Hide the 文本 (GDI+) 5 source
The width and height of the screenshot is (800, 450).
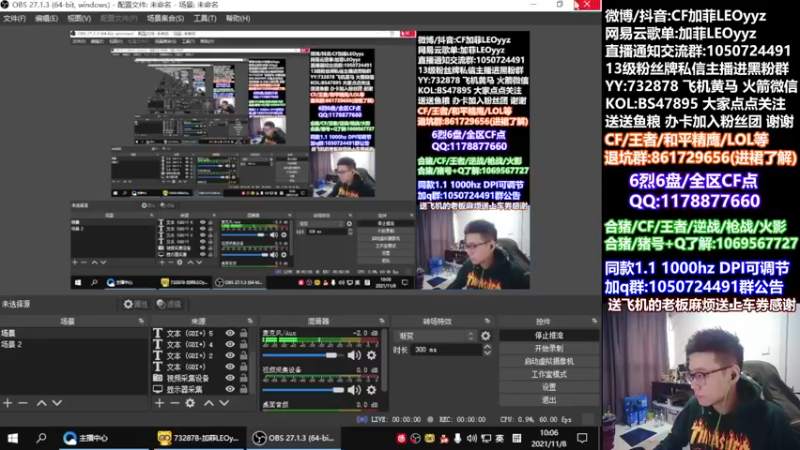point(230,333)
